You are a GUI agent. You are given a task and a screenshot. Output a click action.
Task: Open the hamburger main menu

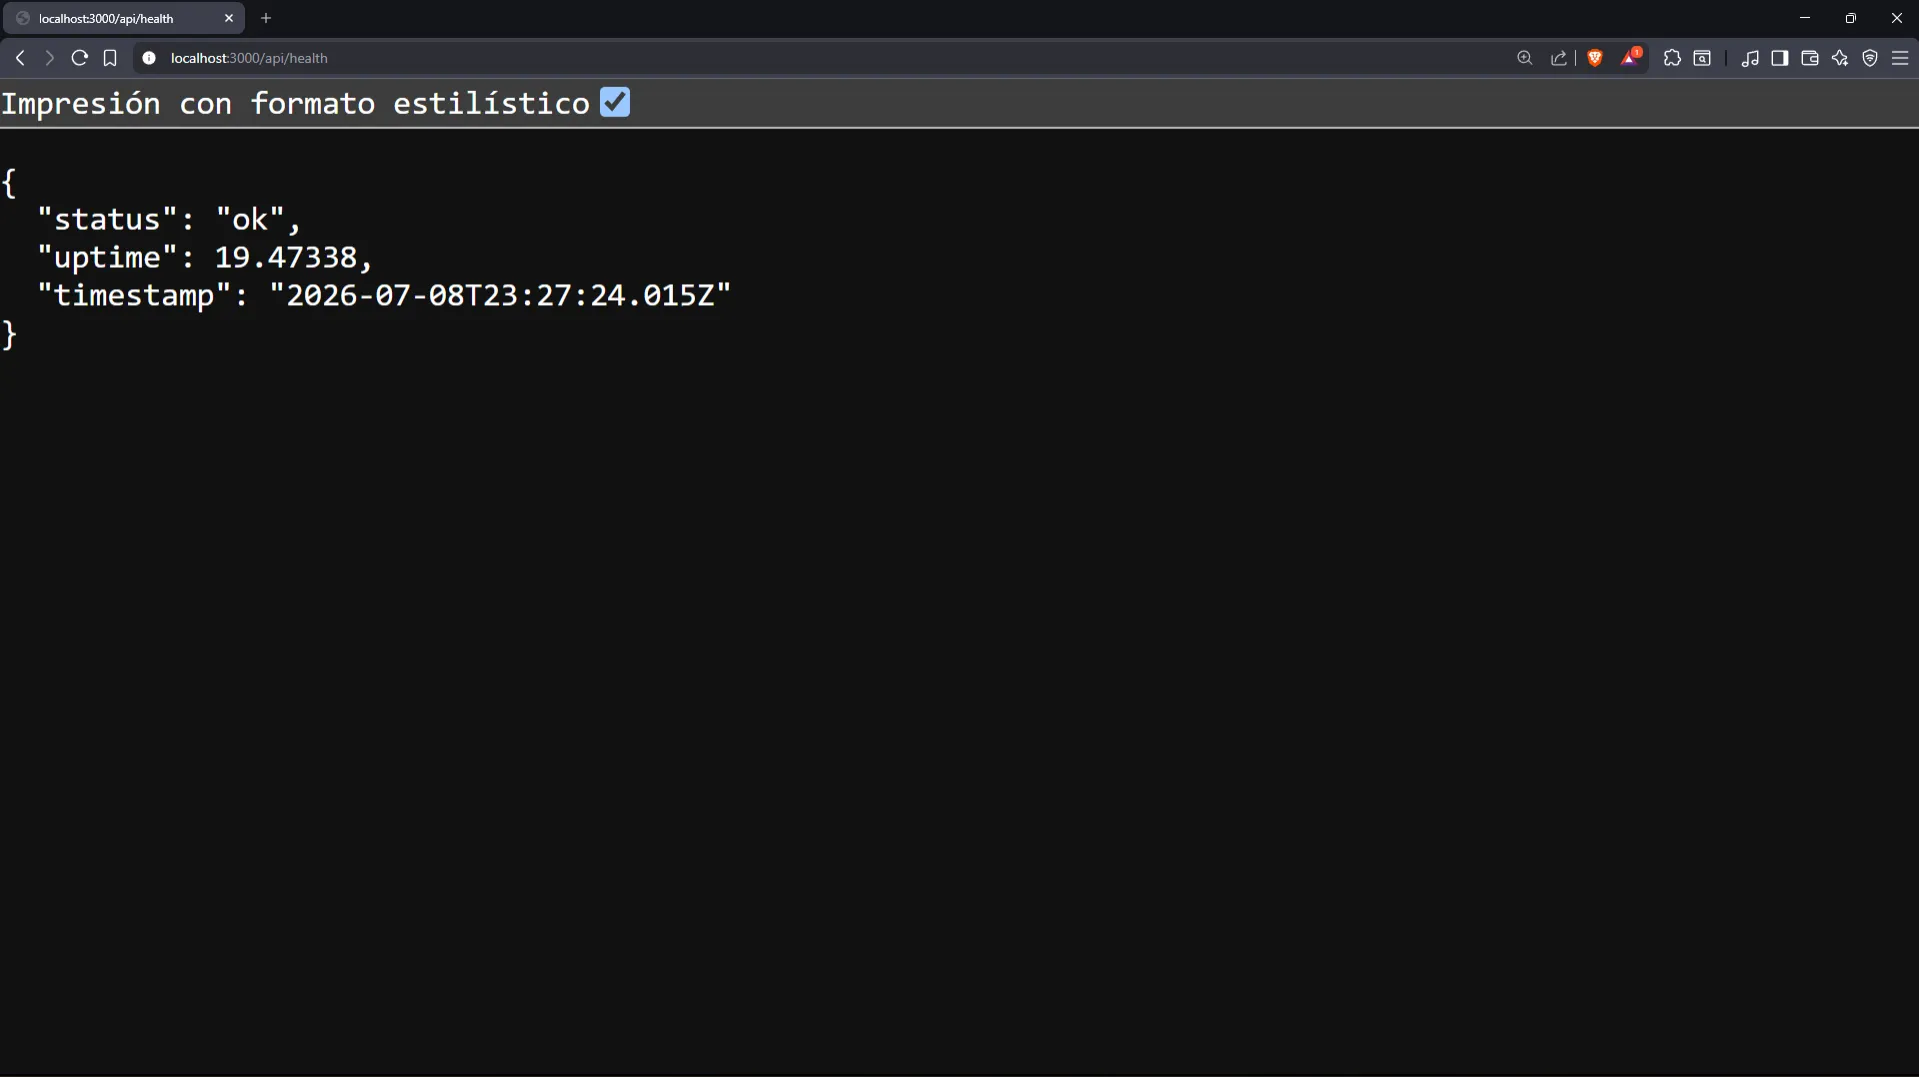tap(1900, 58)
